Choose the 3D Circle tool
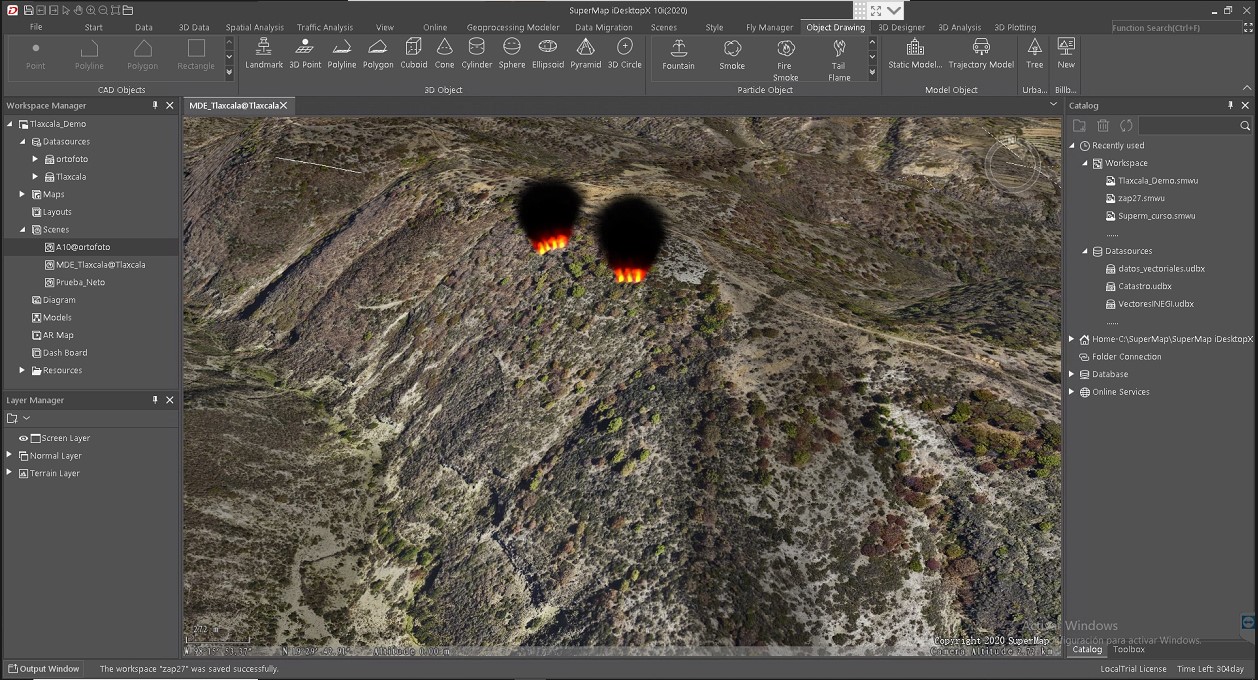Screen dimensions: 1258x680 pos(625,53)
